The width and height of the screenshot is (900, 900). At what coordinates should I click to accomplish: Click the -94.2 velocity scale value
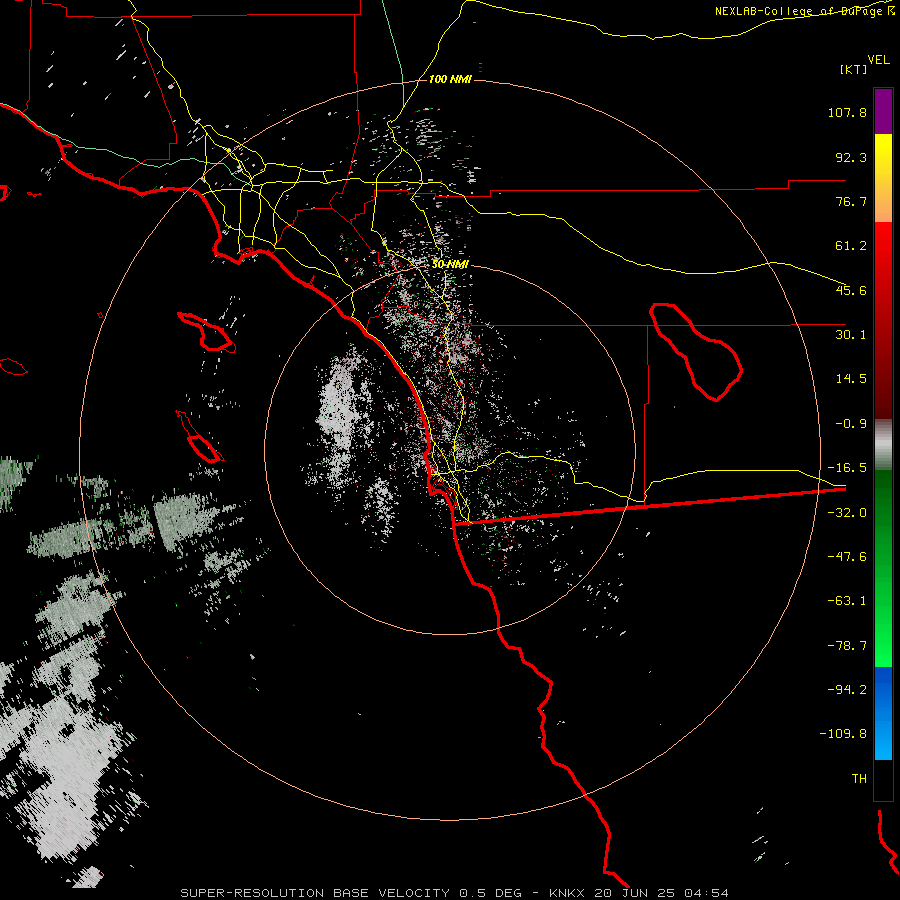[847, 689]
